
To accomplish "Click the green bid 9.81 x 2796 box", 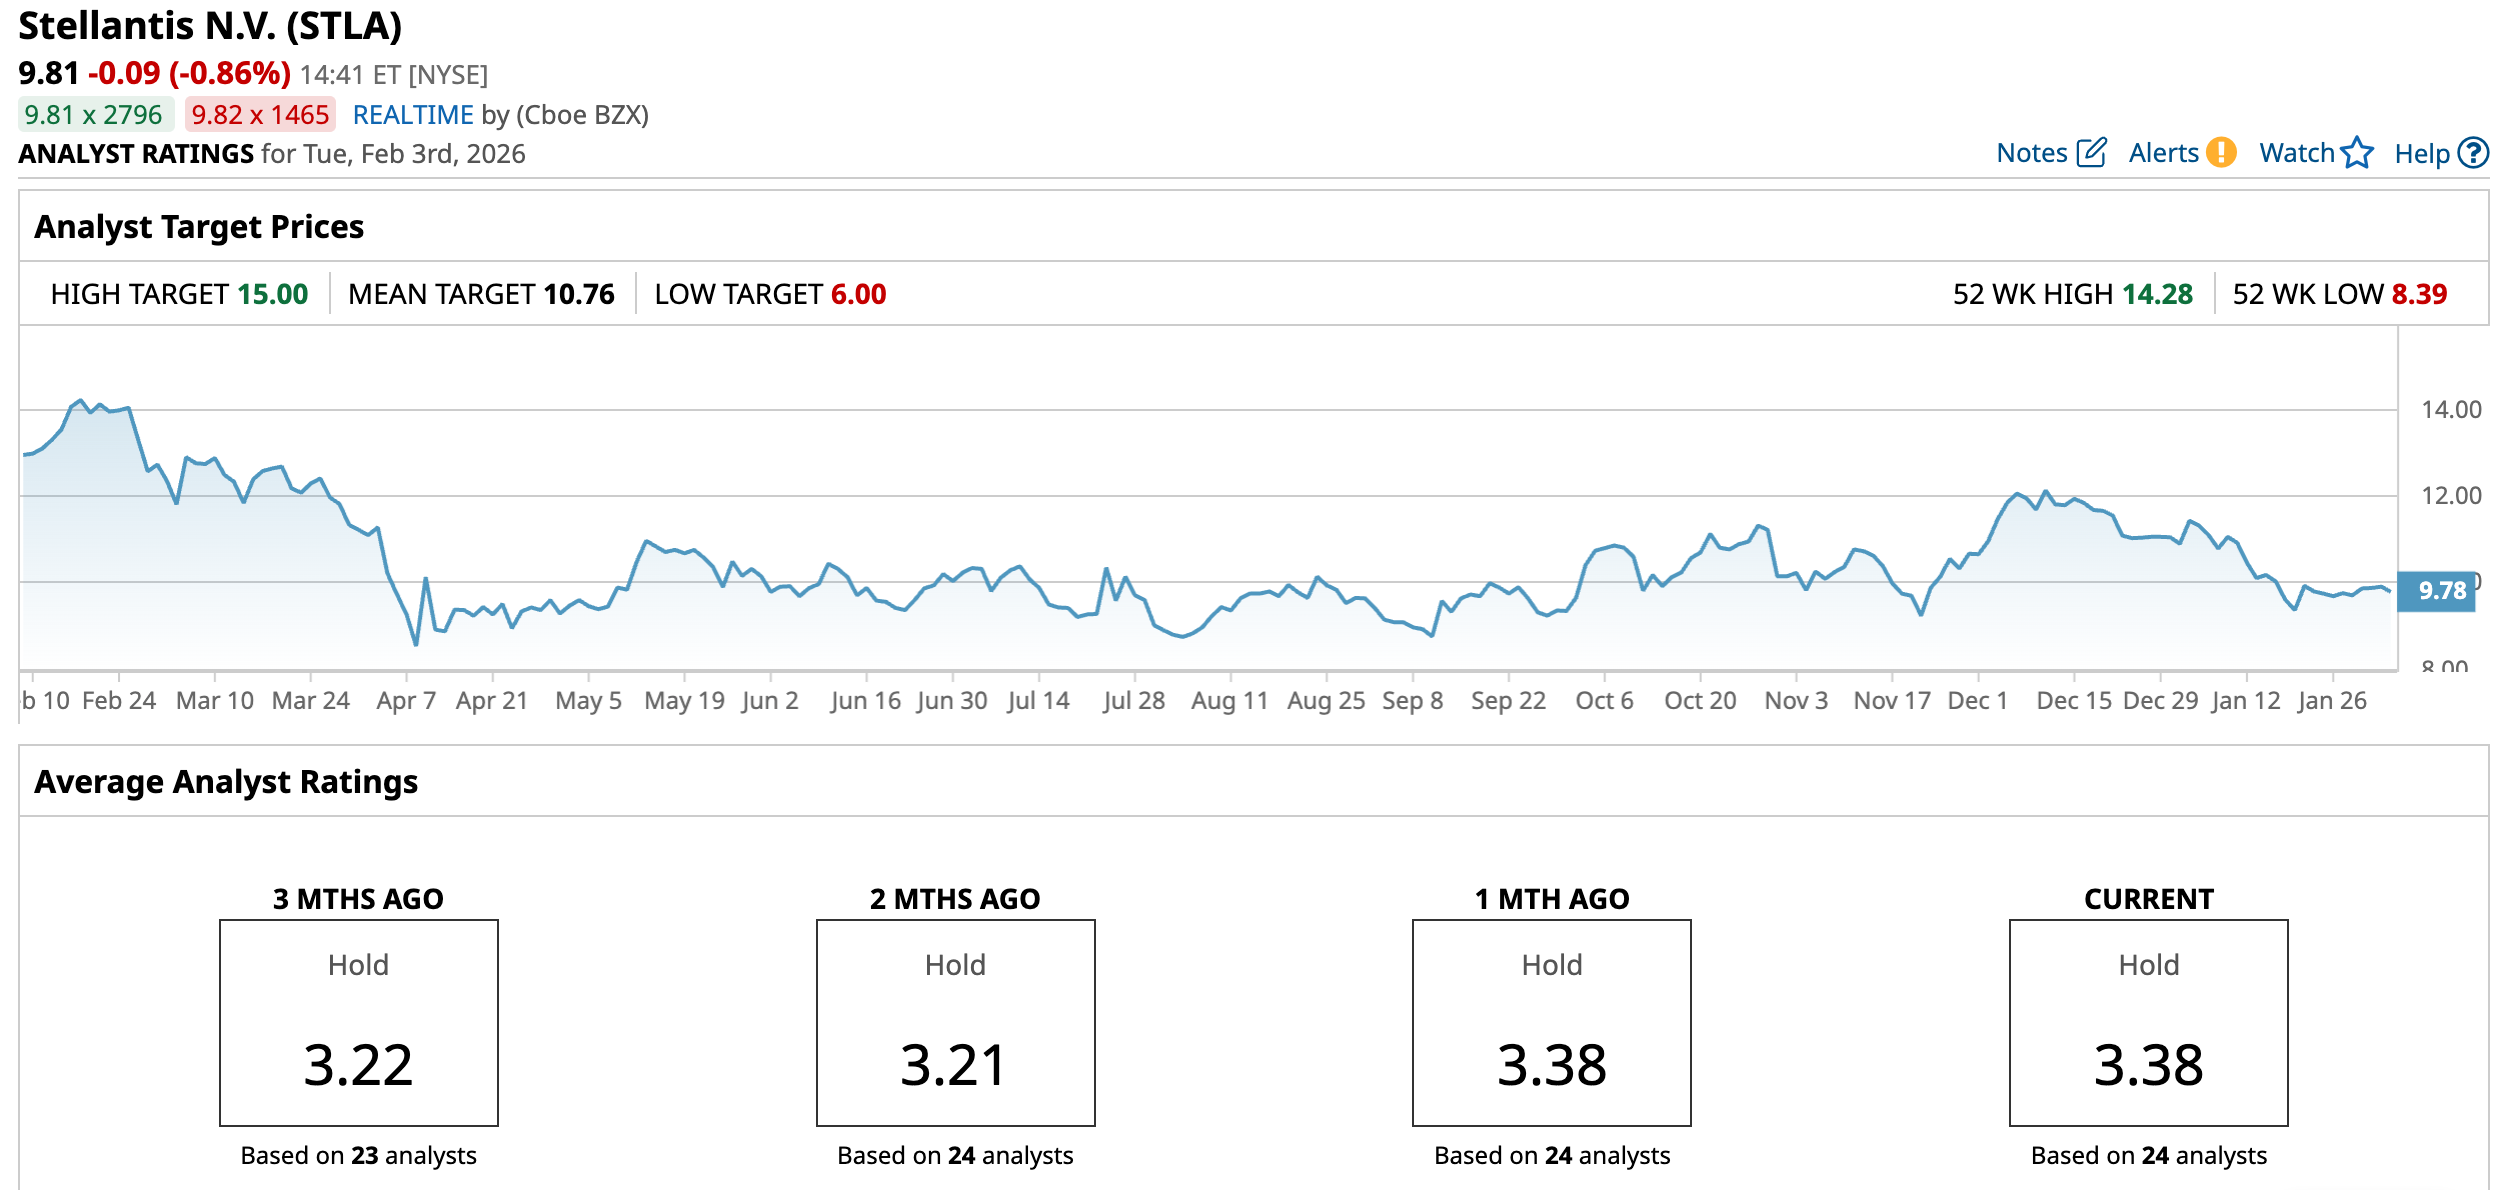I will (94, 115).
